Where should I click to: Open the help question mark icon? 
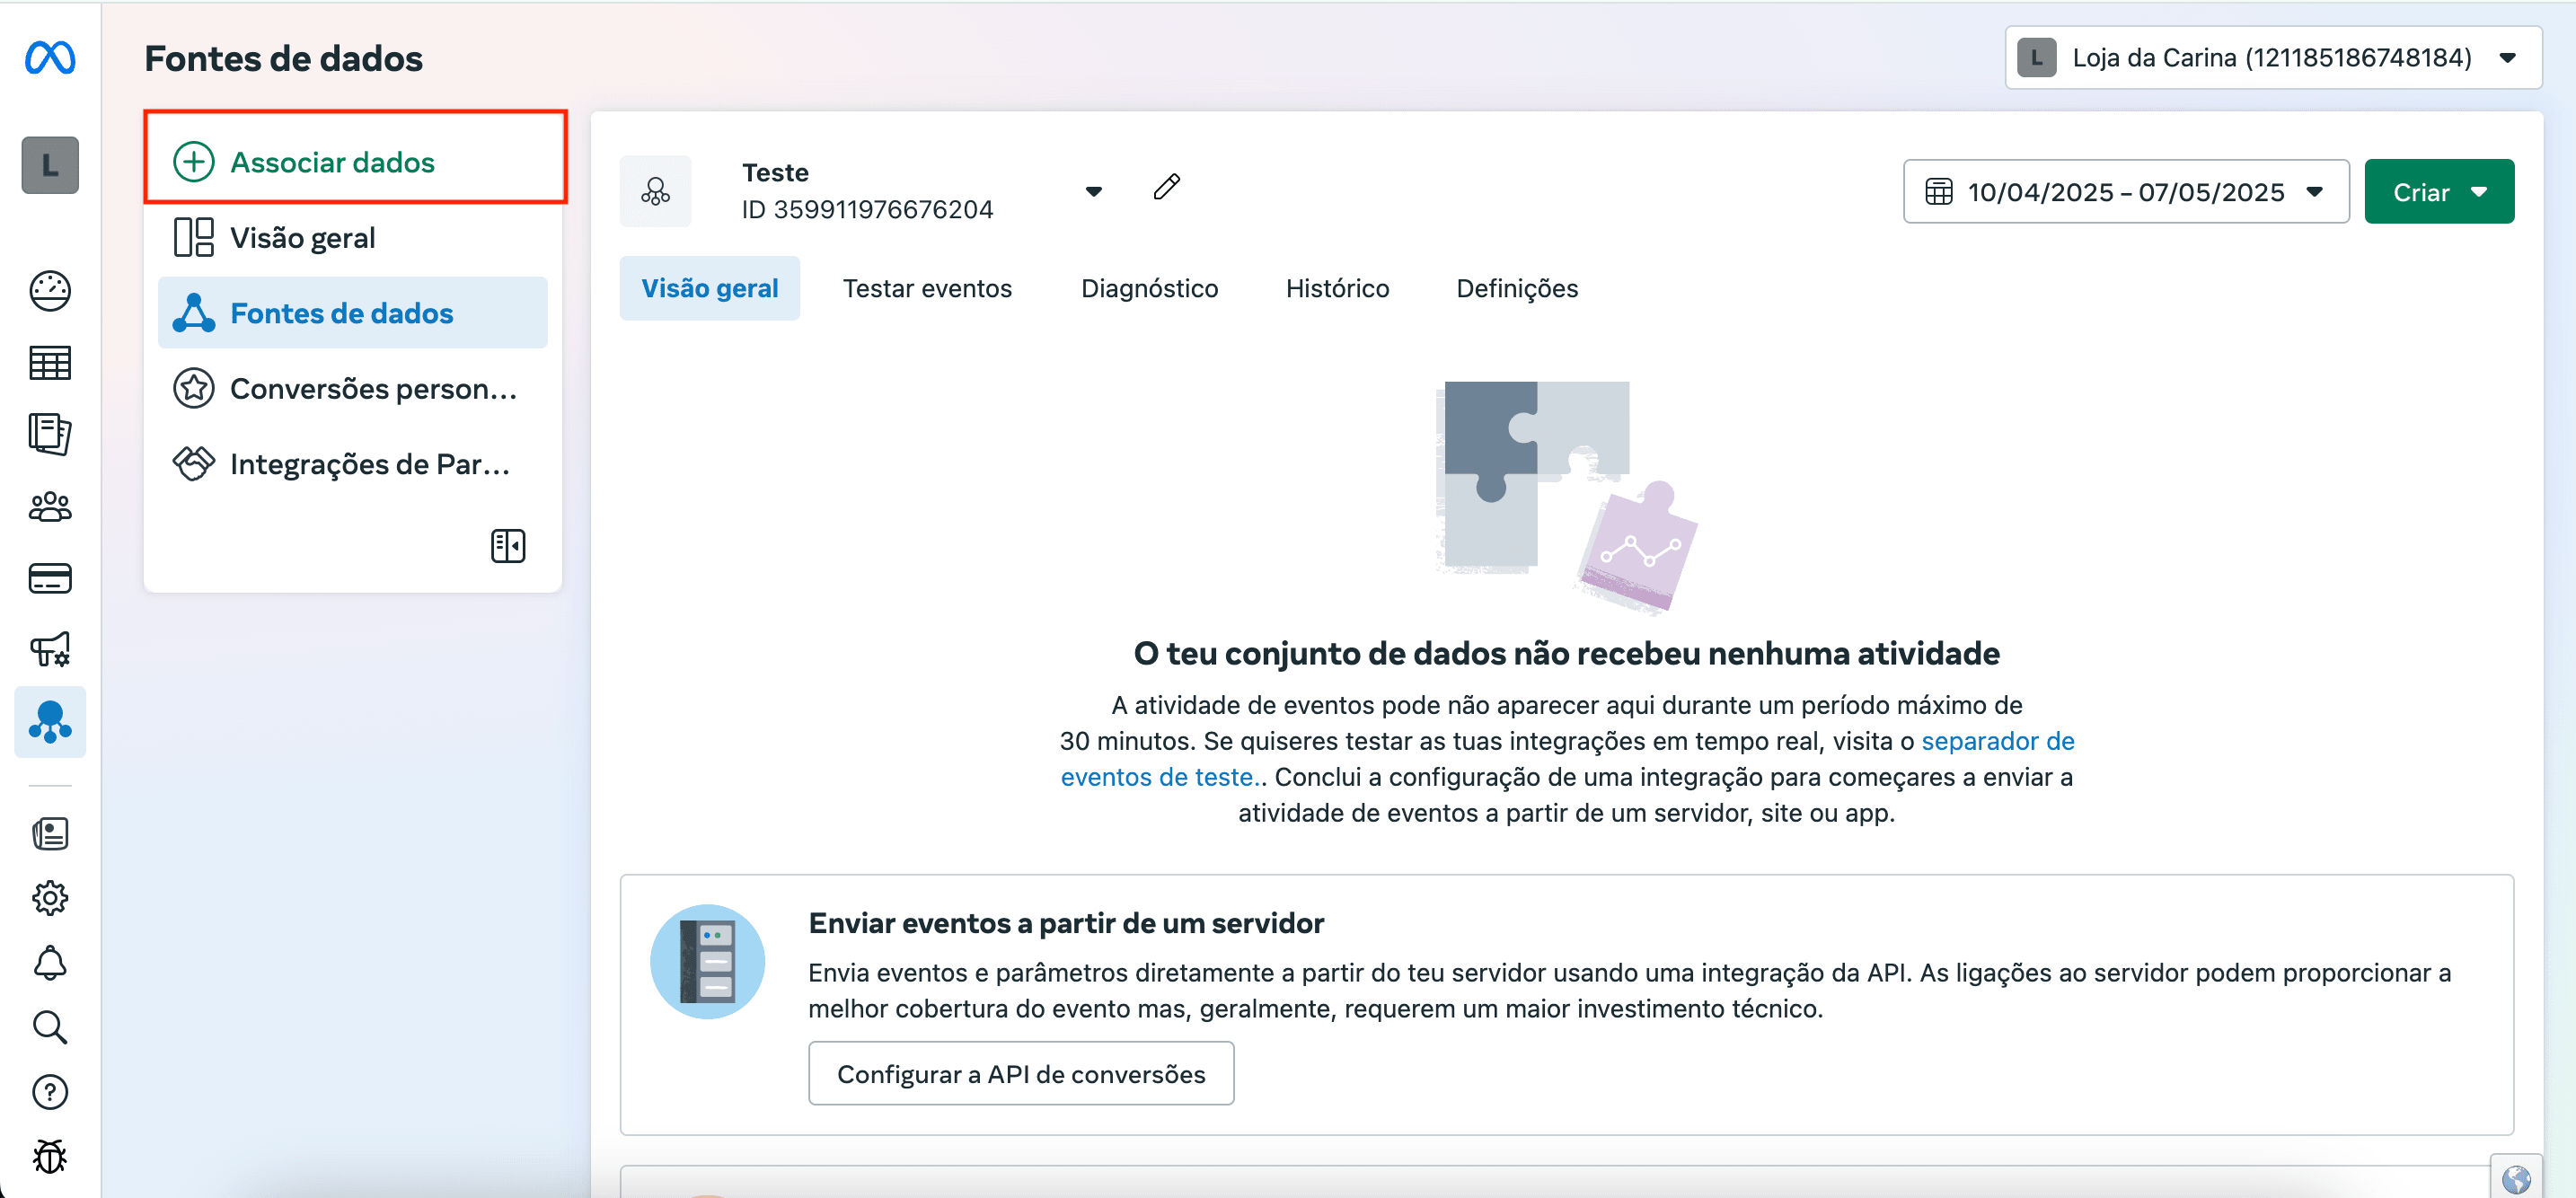(49, 1092)
